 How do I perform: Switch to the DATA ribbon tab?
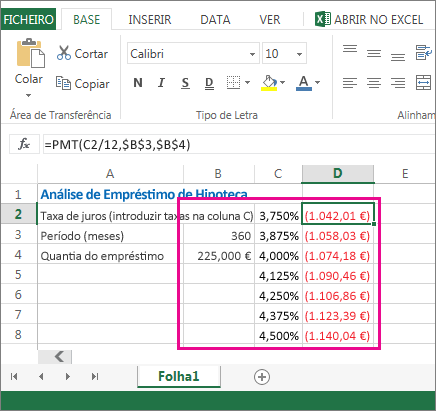(x=215, y=20)
